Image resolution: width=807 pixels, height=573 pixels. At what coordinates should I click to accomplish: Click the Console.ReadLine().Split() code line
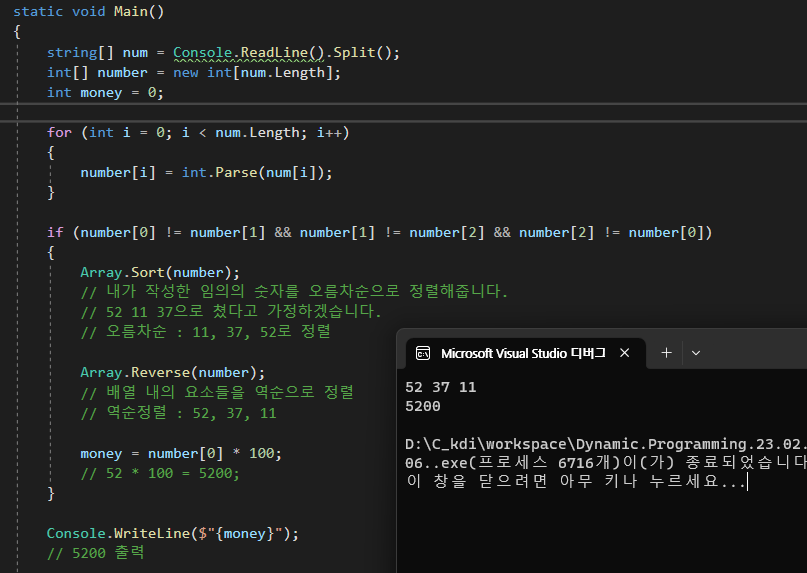[223, 53]
